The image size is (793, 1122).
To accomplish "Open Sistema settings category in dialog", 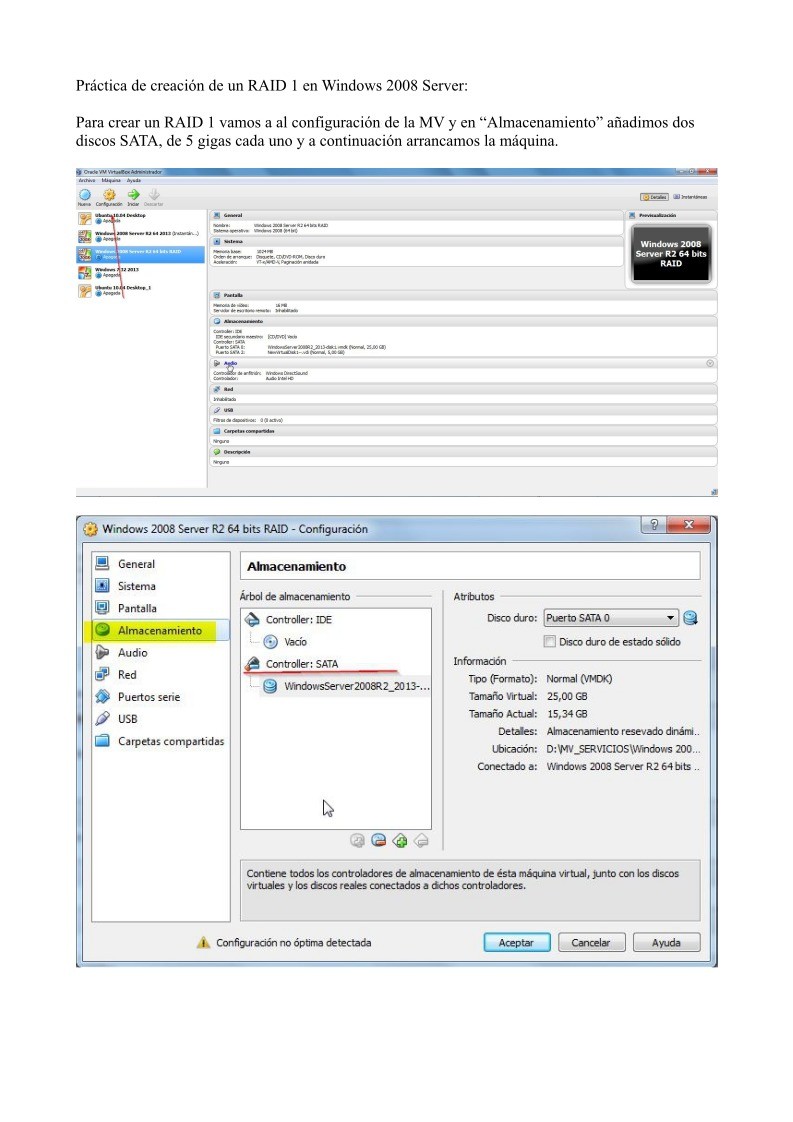I will click(136, 586).
